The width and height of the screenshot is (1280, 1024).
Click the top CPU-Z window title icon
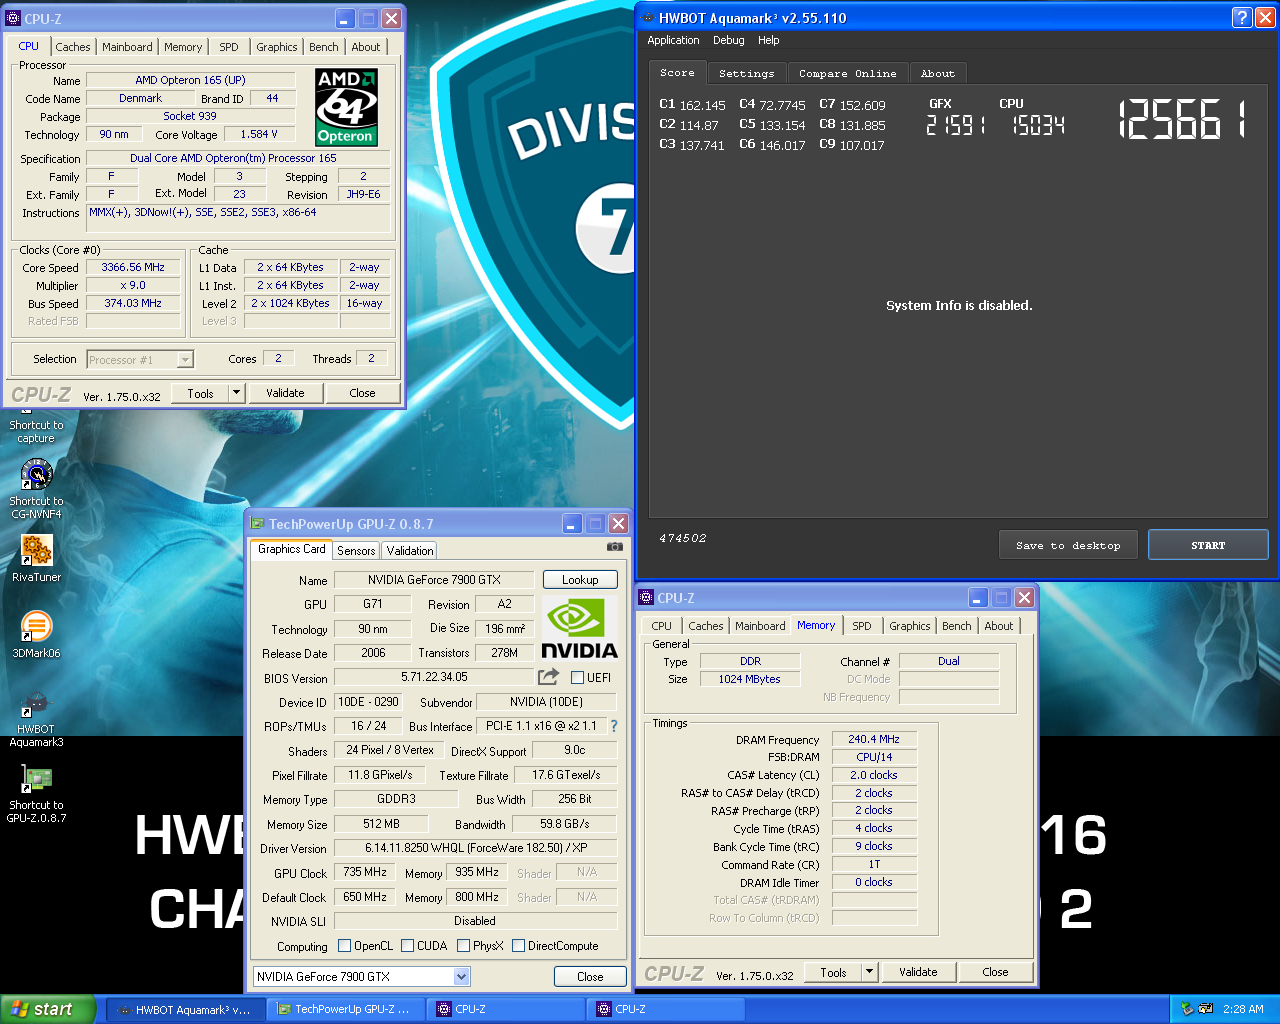13,18
